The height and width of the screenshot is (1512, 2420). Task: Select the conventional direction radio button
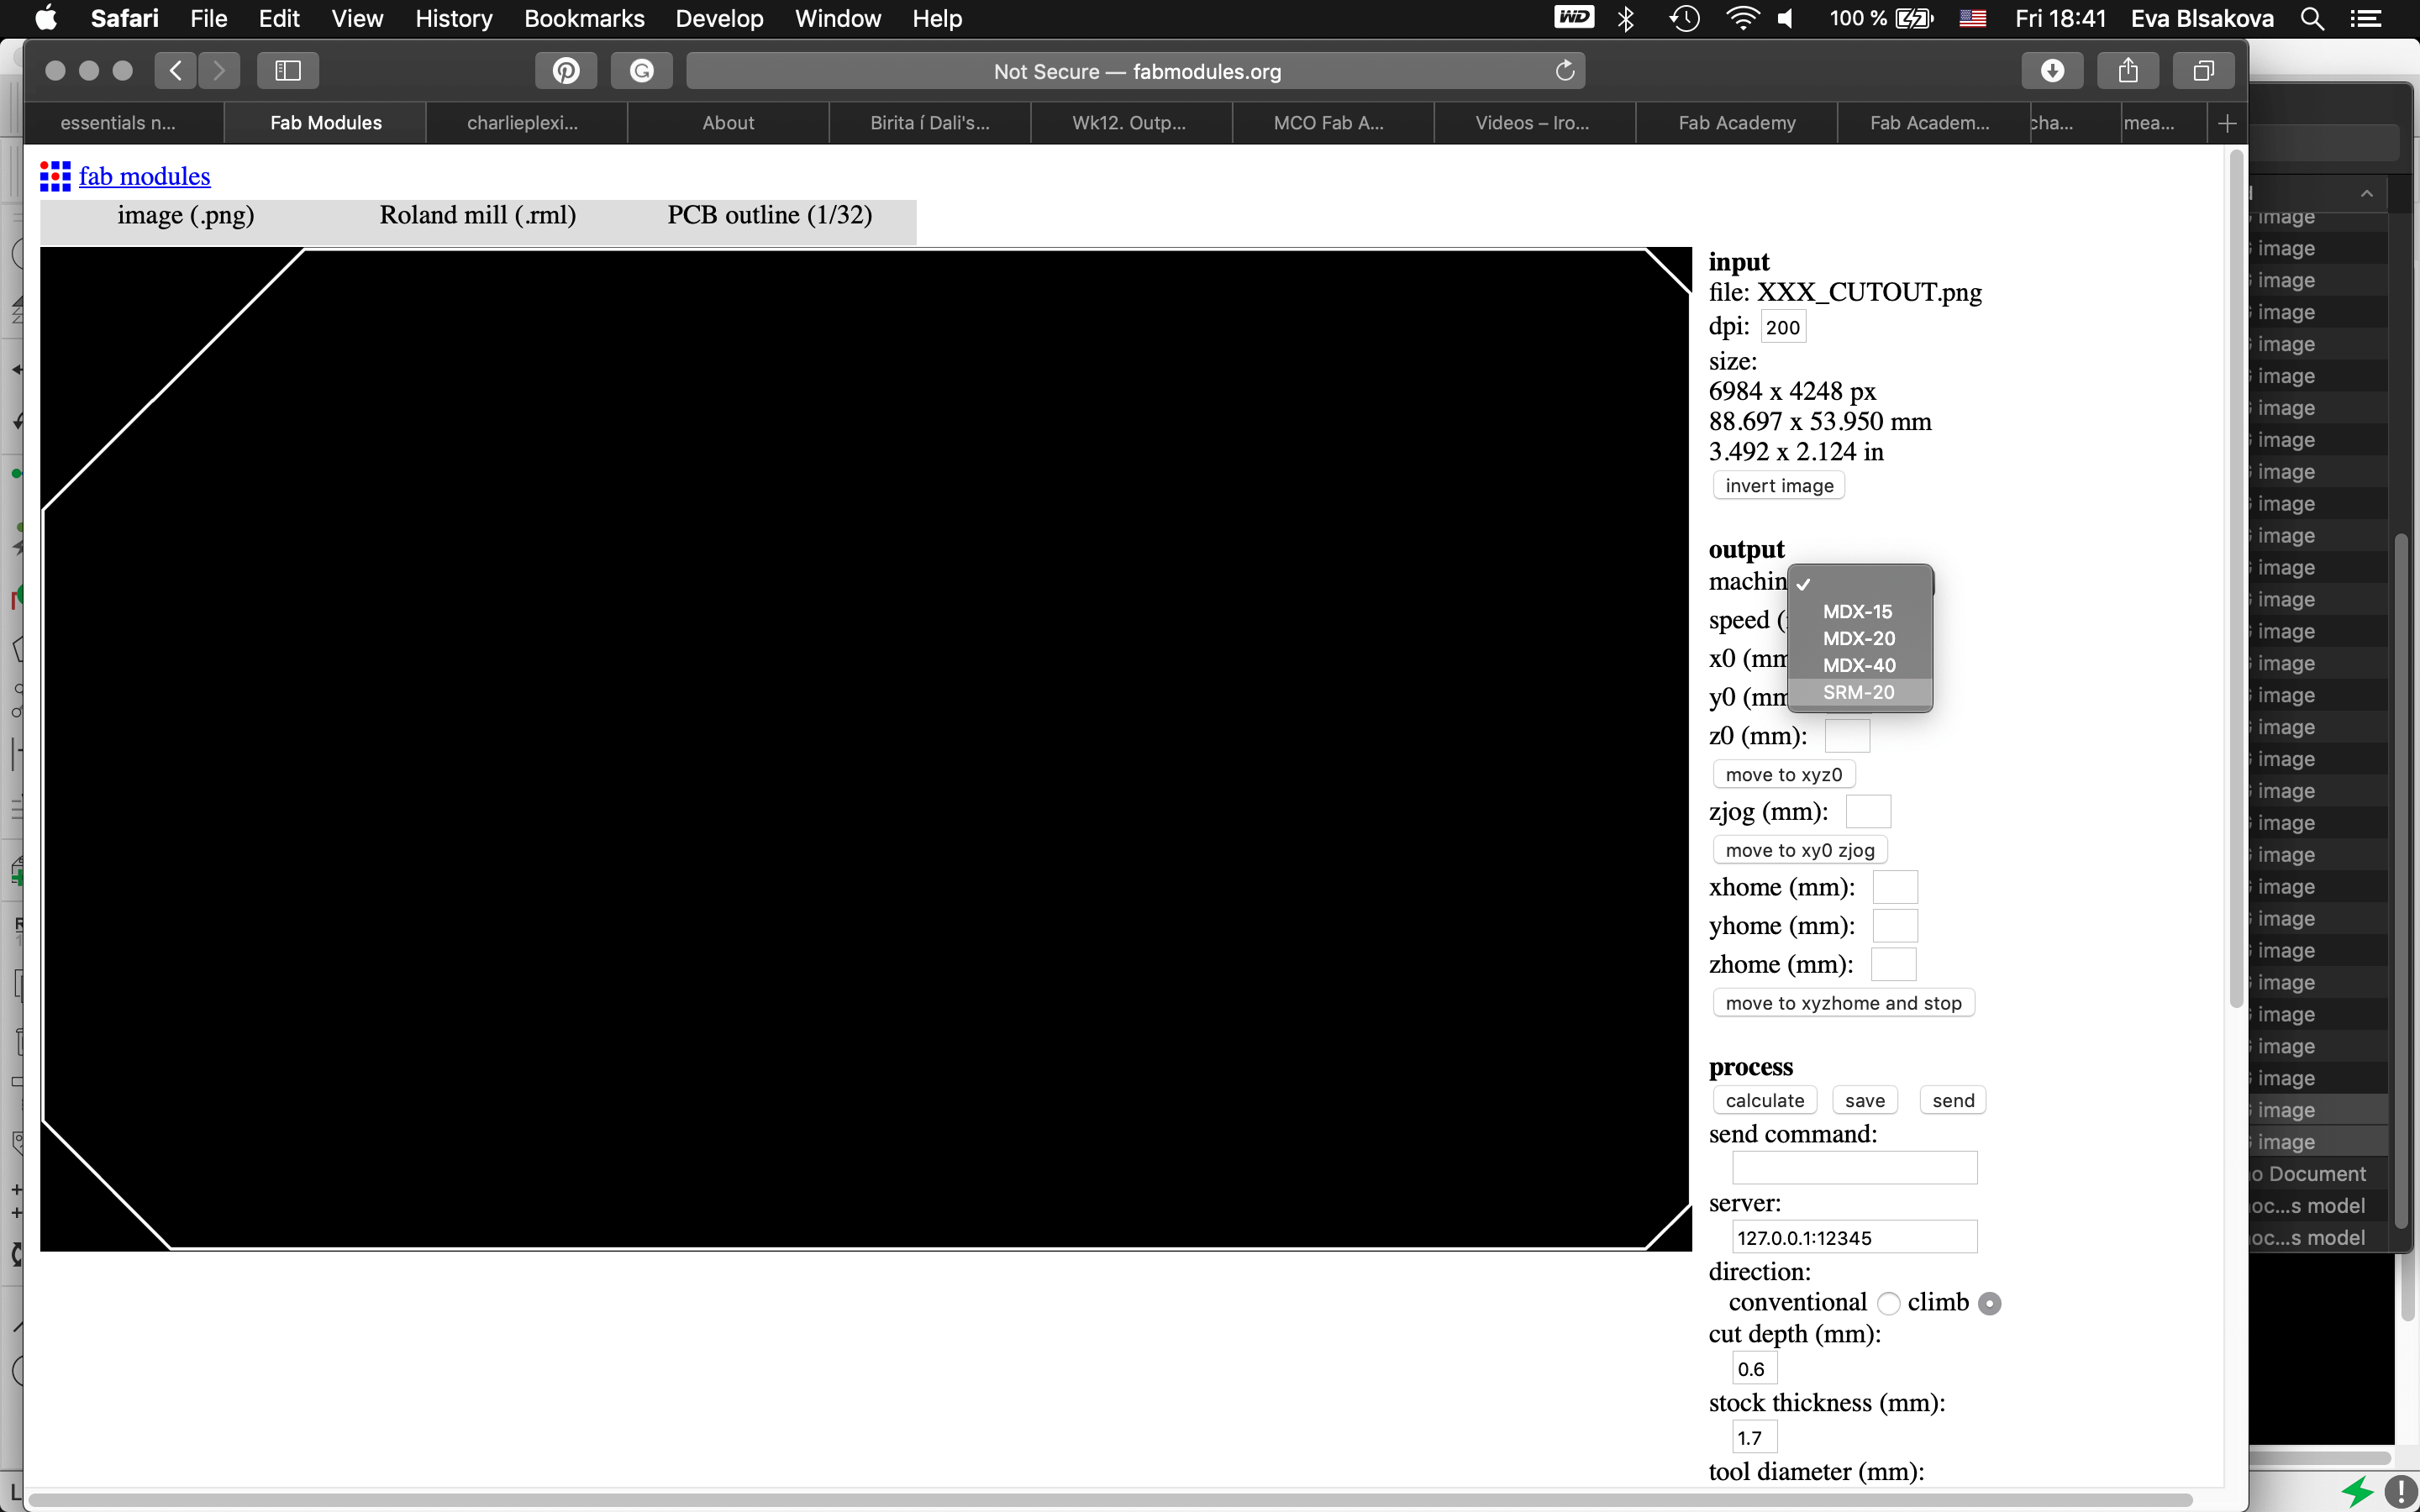(x=1888, y=1303)
